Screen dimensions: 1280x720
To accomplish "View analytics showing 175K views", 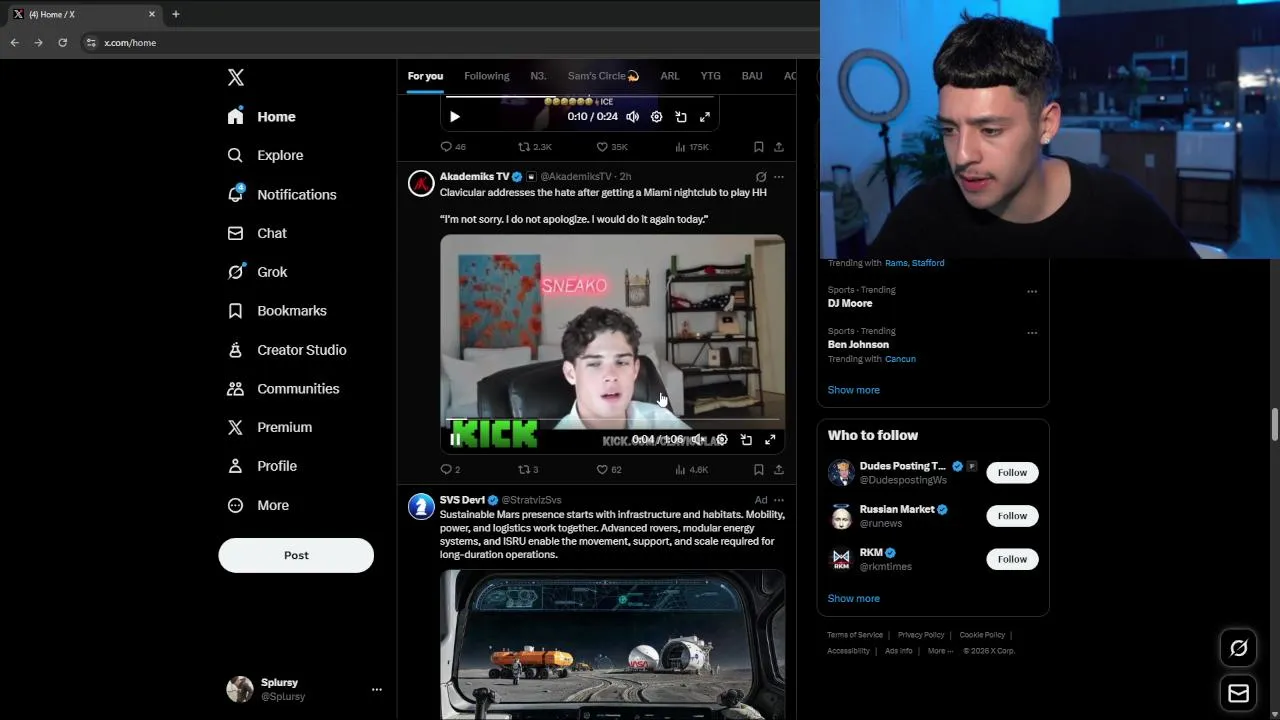I will point(692,147).
